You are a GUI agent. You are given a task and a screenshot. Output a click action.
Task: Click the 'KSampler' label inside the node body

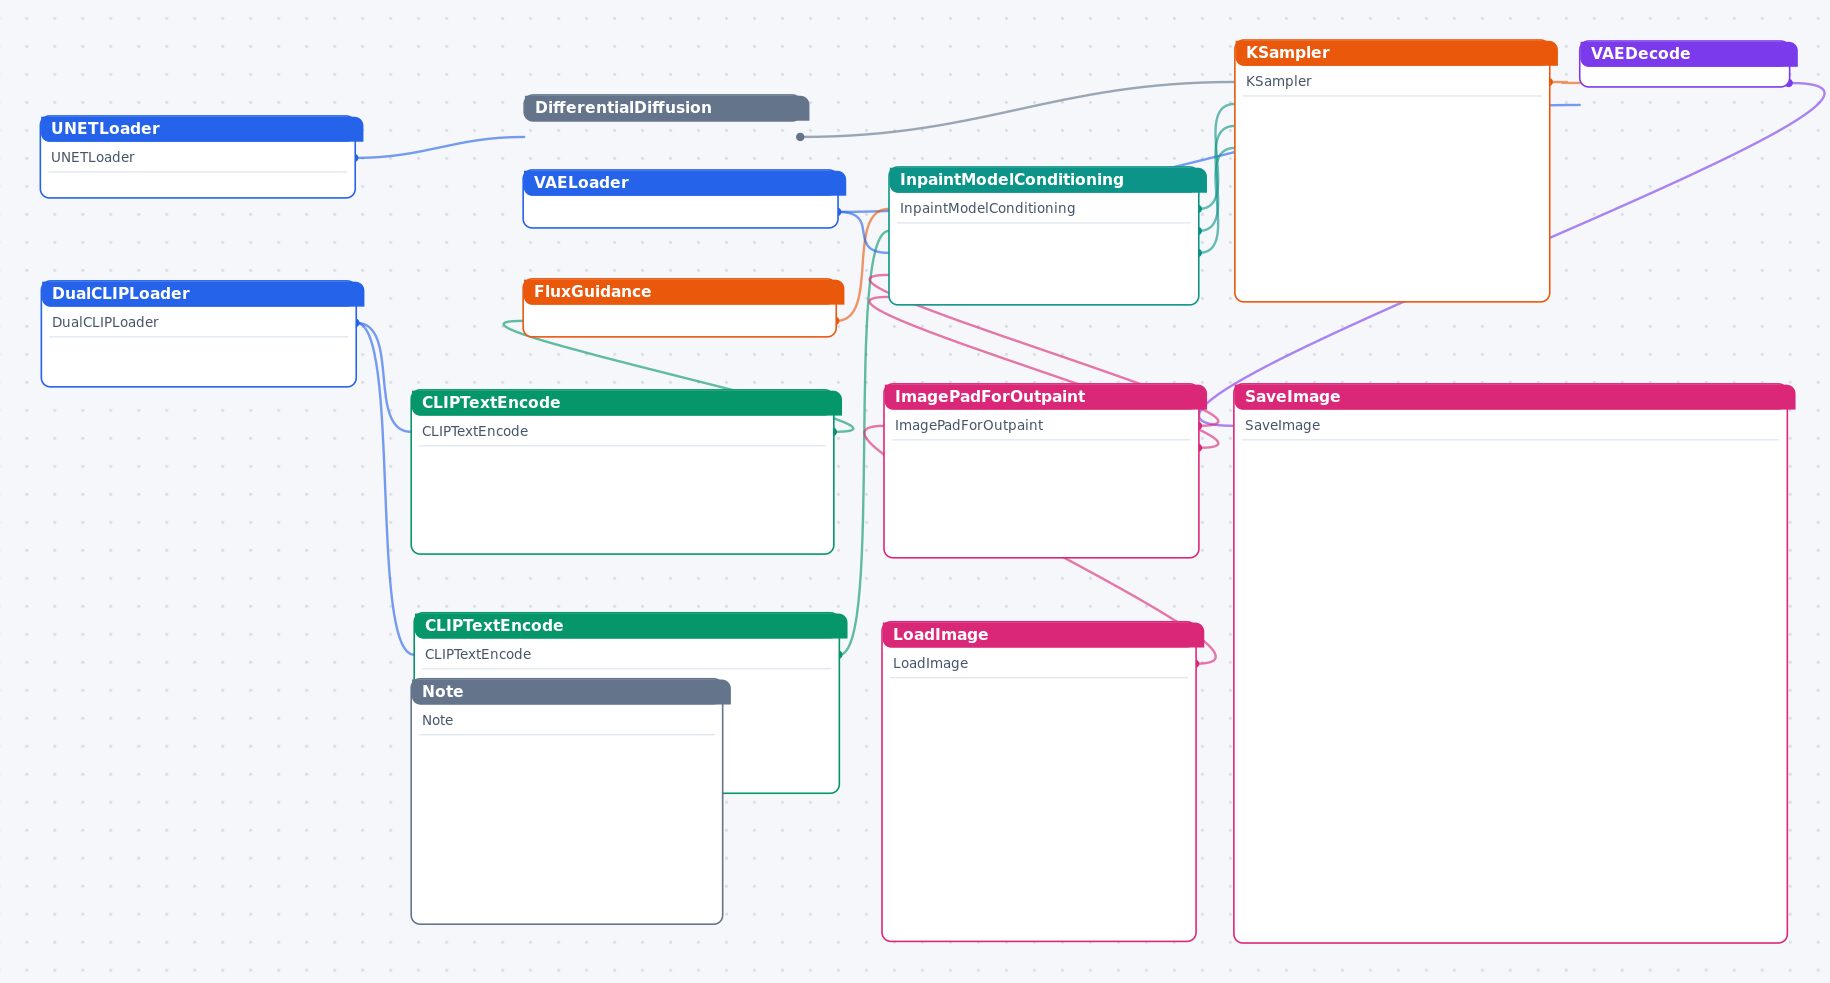(1279, 82)
